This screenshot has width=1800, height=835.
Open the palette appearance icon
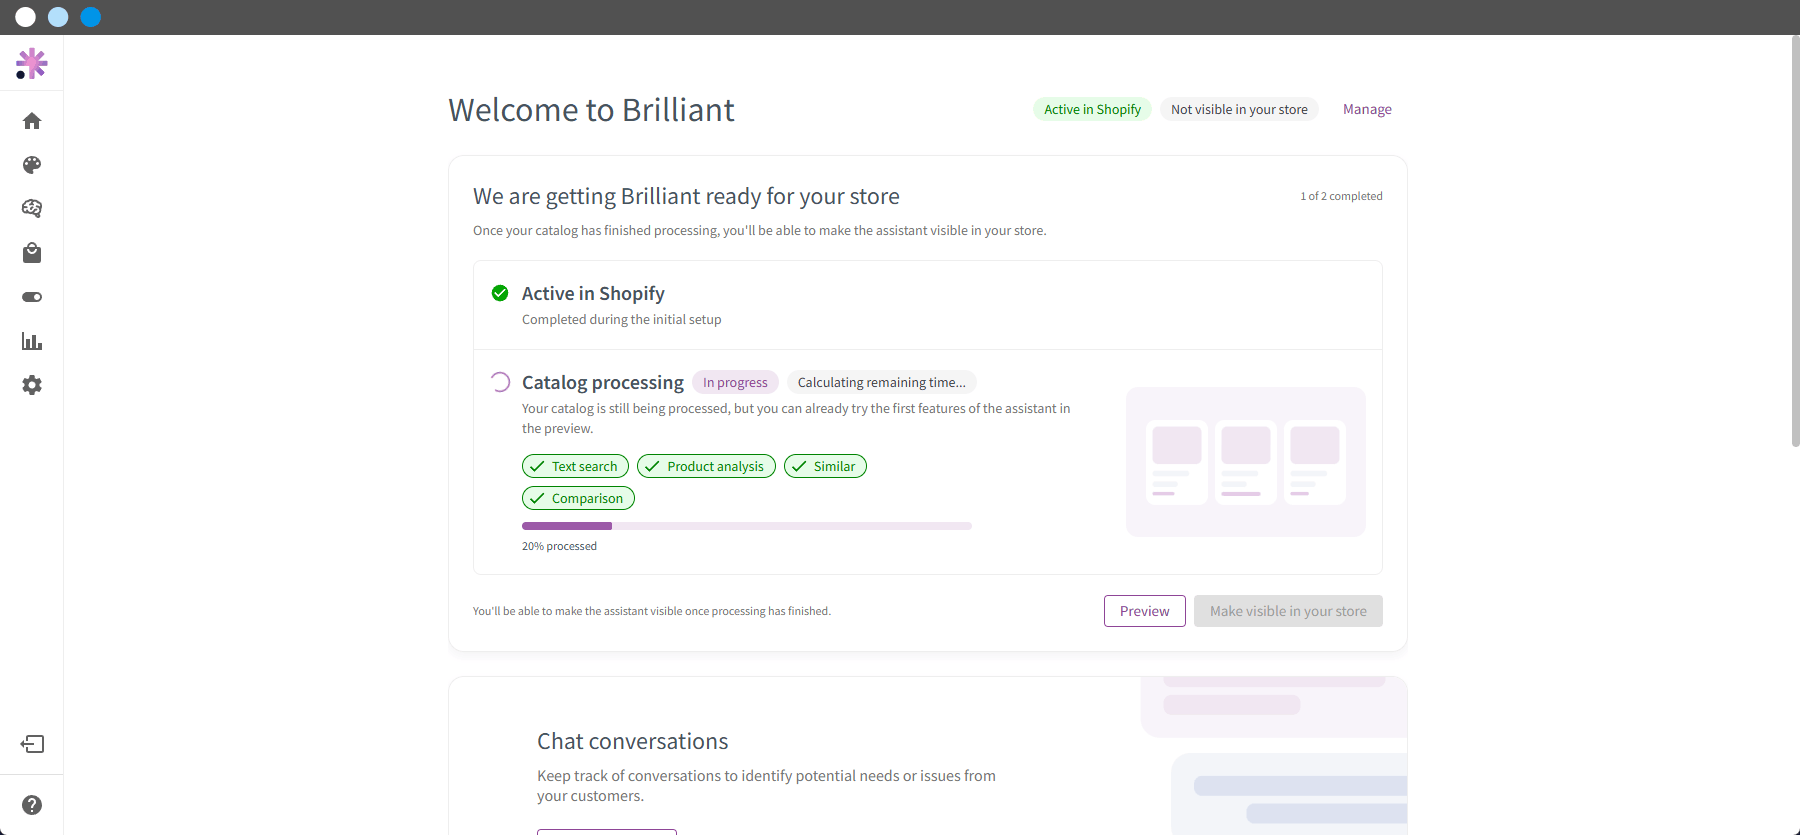(32, 165)
